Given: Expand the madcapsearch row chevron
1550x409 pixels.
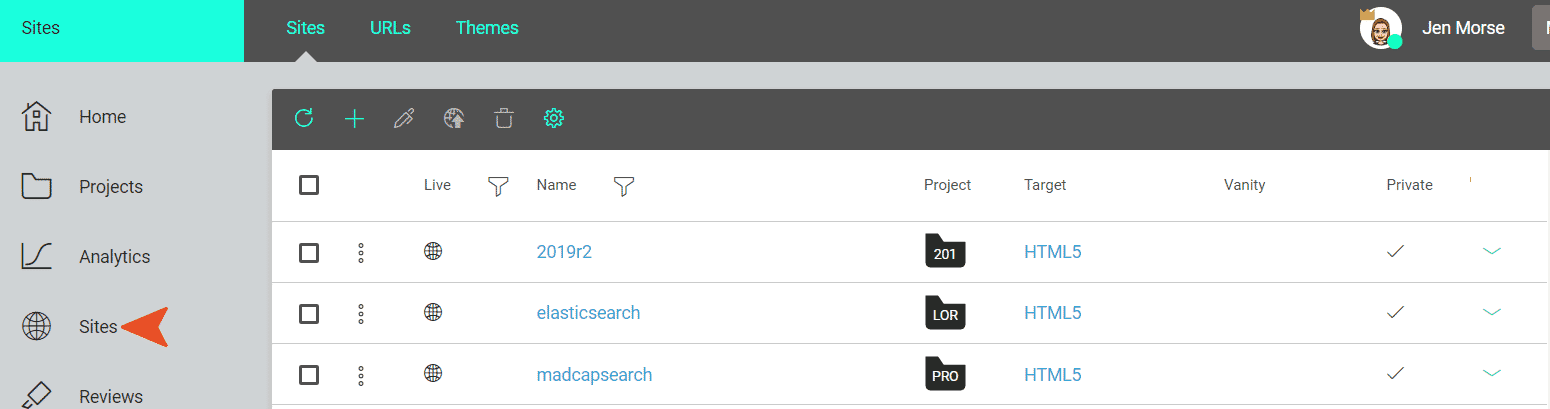Looking at the screenshot, I should [x=1492, y=374].
